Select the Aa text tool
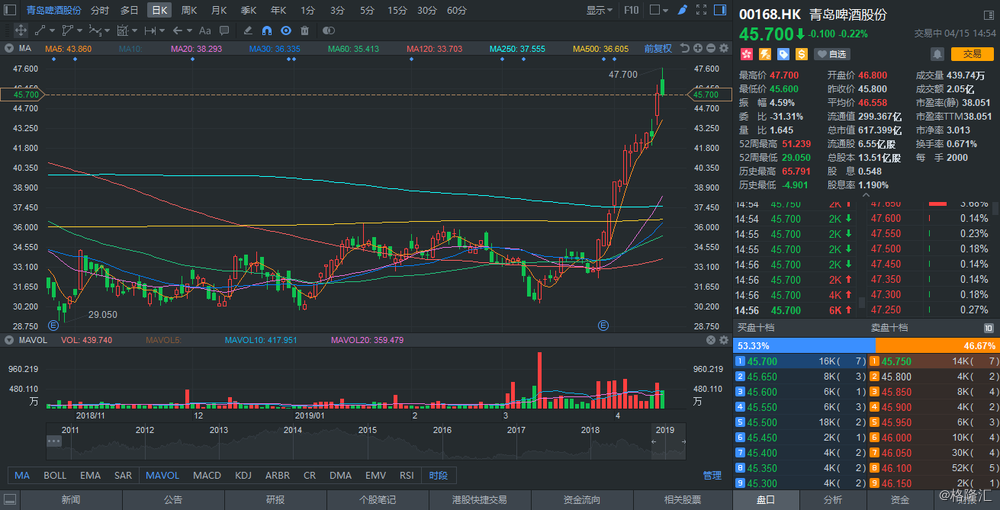Screen dimensions: 1000x510 (205, 30)
